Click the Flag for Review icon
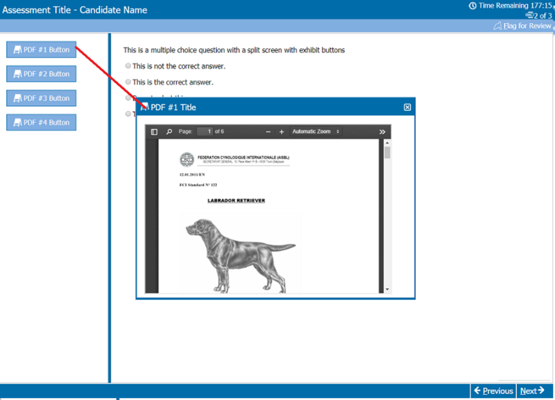555x400 pixels. (498, 26)
